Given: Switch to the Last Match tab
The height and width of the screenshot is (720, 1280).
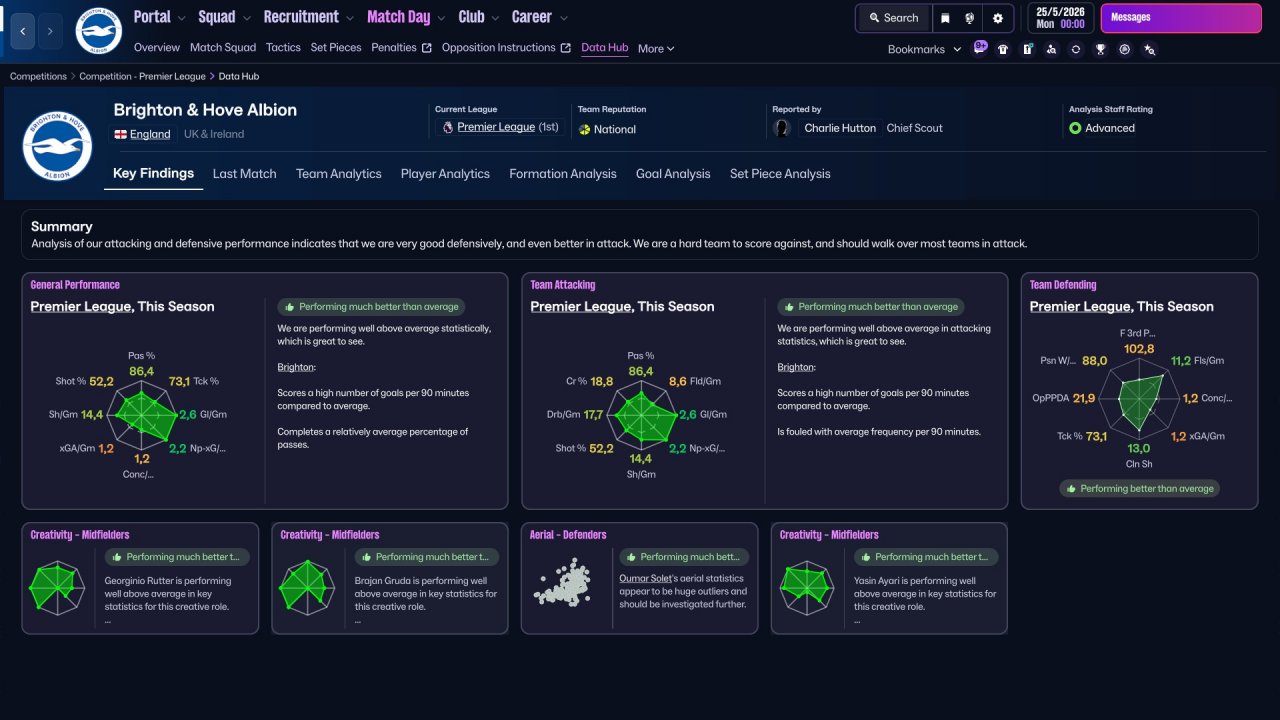Looking at the screenshot, I should pyautogui.click(x=244, y=174).
